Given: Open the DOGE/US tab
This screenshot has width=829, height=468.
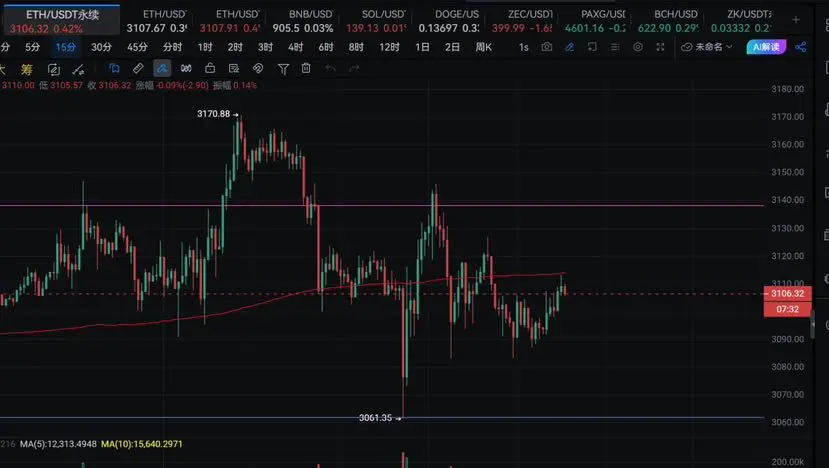Looking at the screenshot, I should 449,21.
